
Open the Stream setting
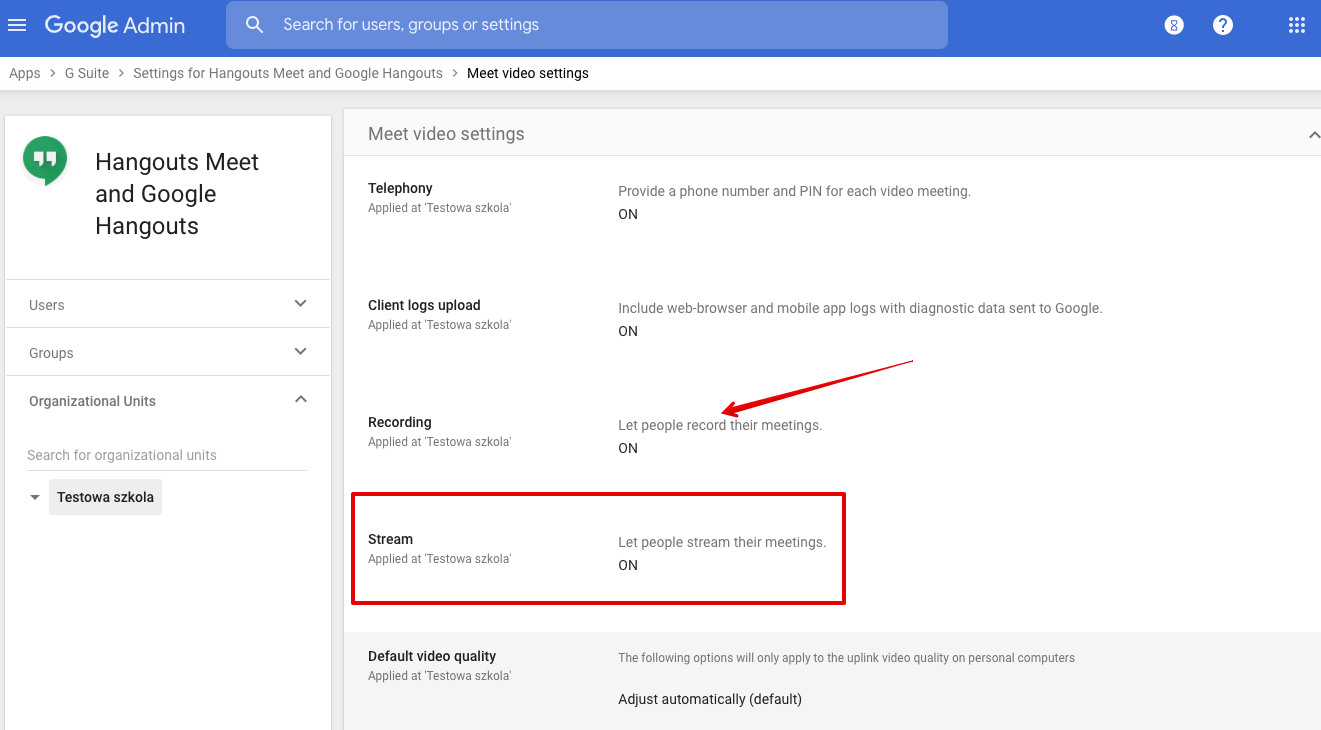(x=390, y=539)
